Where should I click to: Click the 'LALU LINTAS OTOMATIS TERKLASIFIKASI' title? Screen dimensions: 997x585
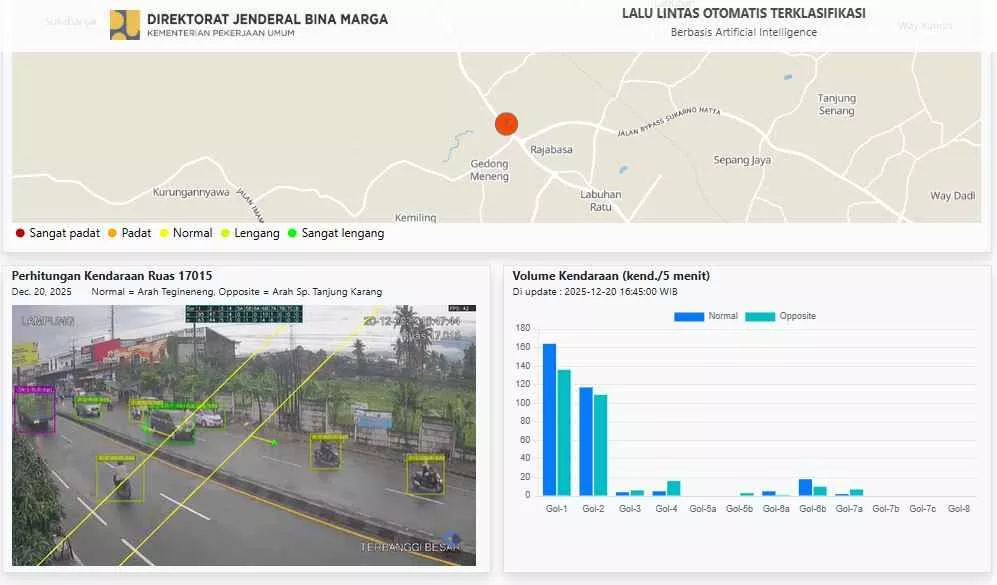tap(743, 13)
